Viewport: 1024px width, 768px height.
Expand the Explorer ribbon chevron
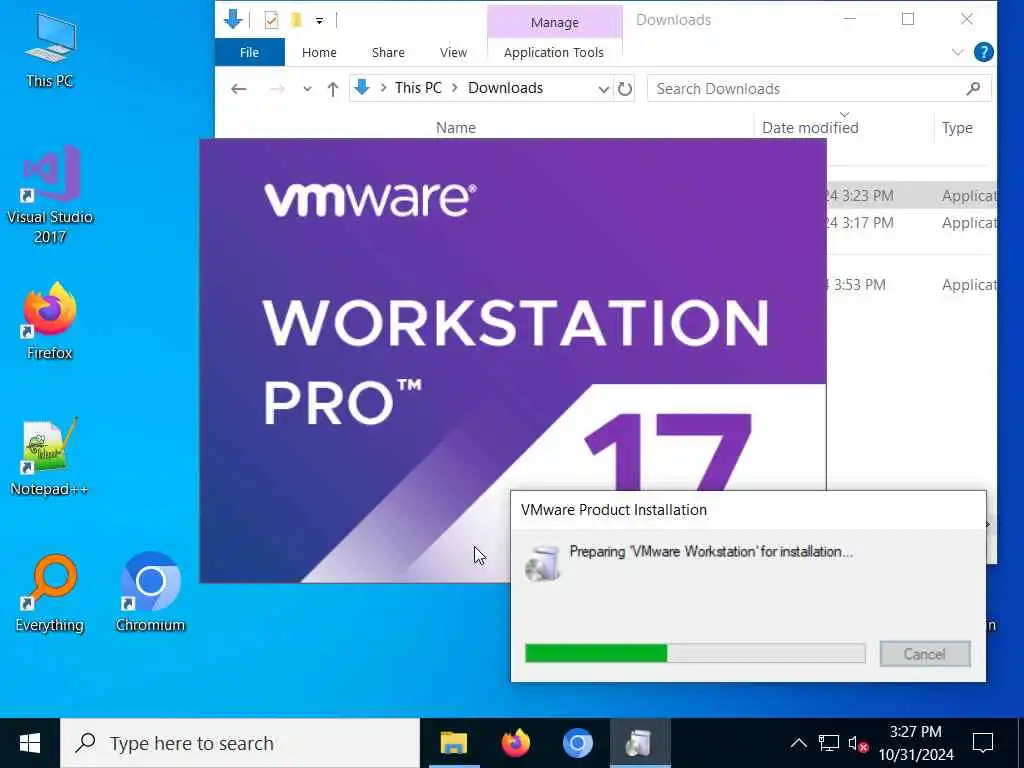[x=957, y=52]
